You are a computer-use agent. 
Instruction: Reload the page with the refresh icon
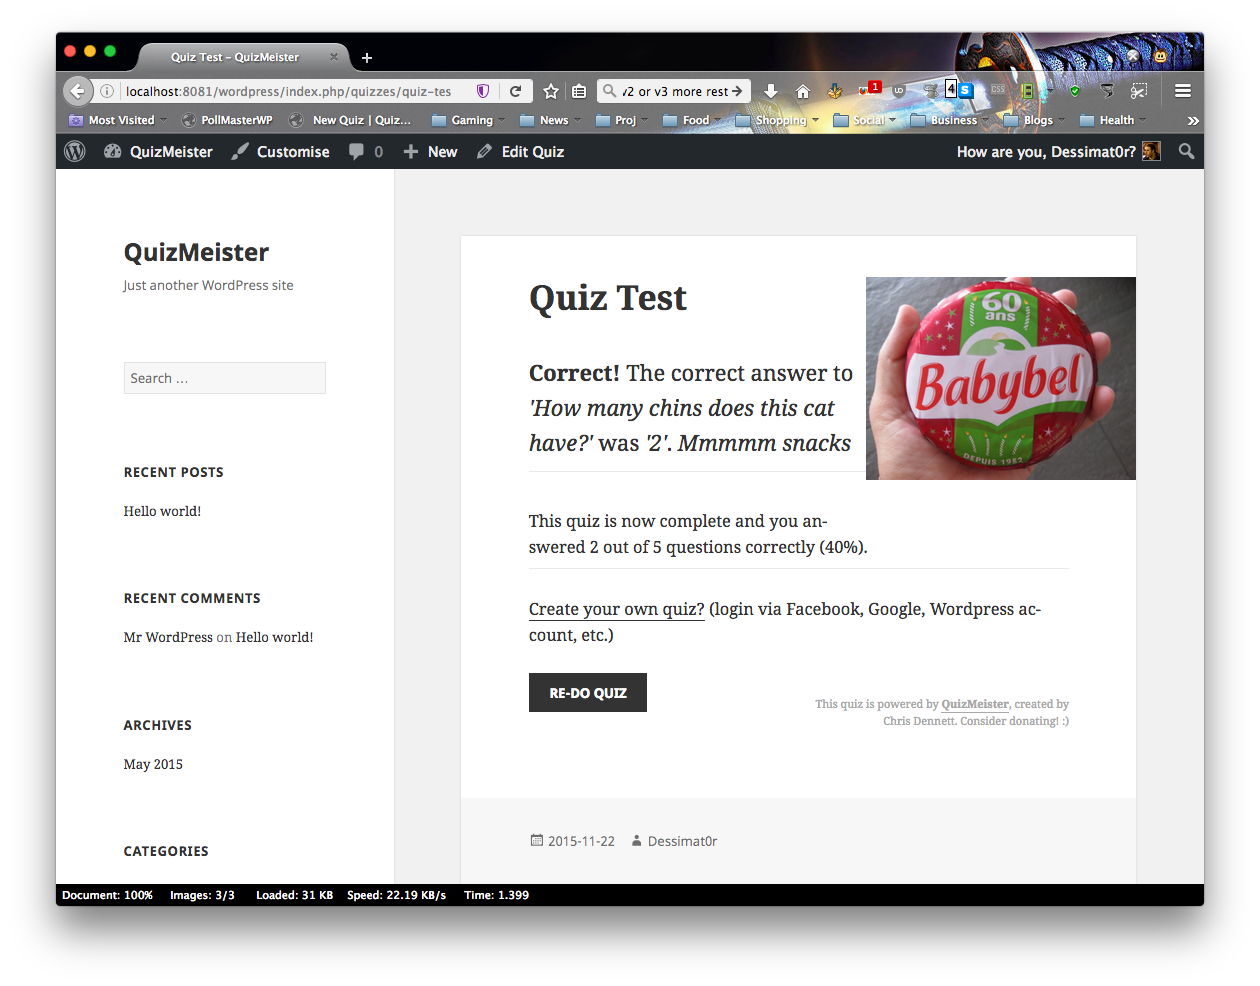(x=516, y=91)
